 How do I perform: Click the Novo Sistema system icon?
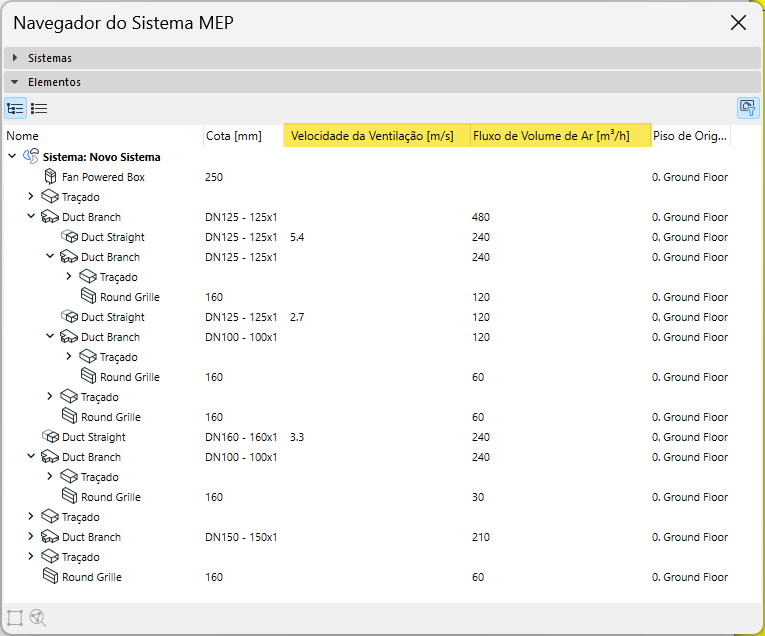pyautogui.click(x=31, y=157)
